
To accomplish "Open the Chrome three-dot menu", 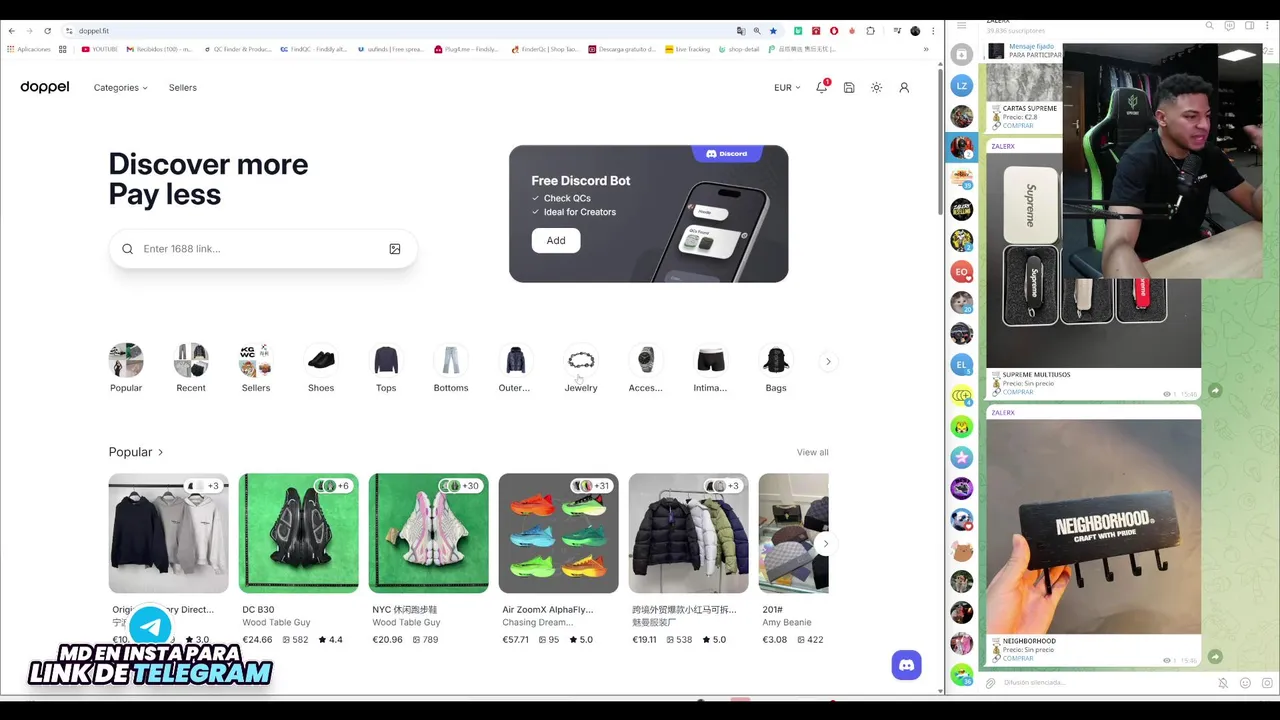I will click(x=933, y=31).
